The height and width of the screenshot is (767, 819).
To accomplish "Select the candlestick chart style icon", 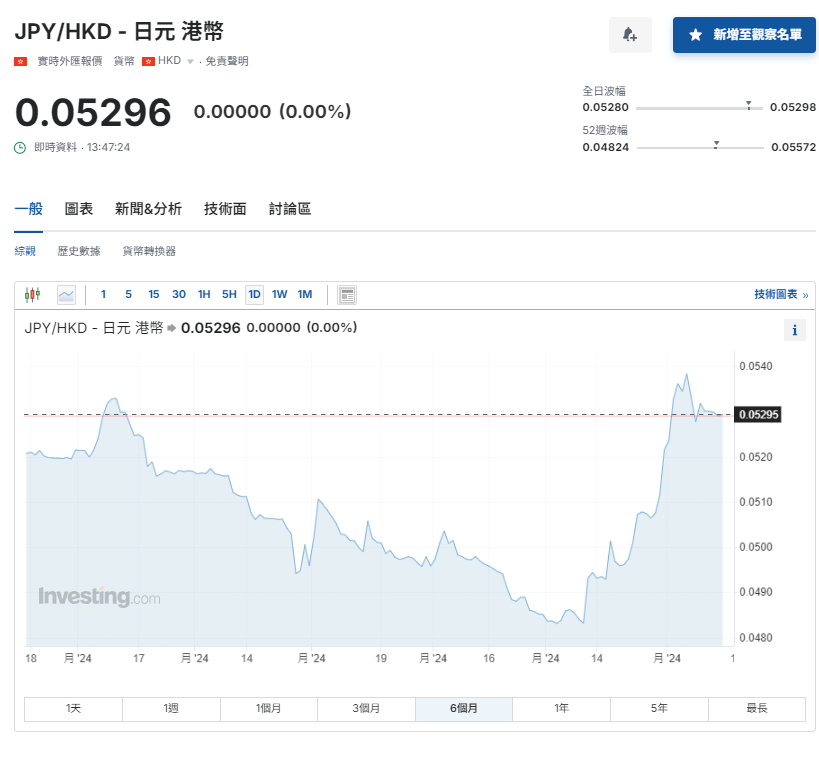I will point(33,294).
